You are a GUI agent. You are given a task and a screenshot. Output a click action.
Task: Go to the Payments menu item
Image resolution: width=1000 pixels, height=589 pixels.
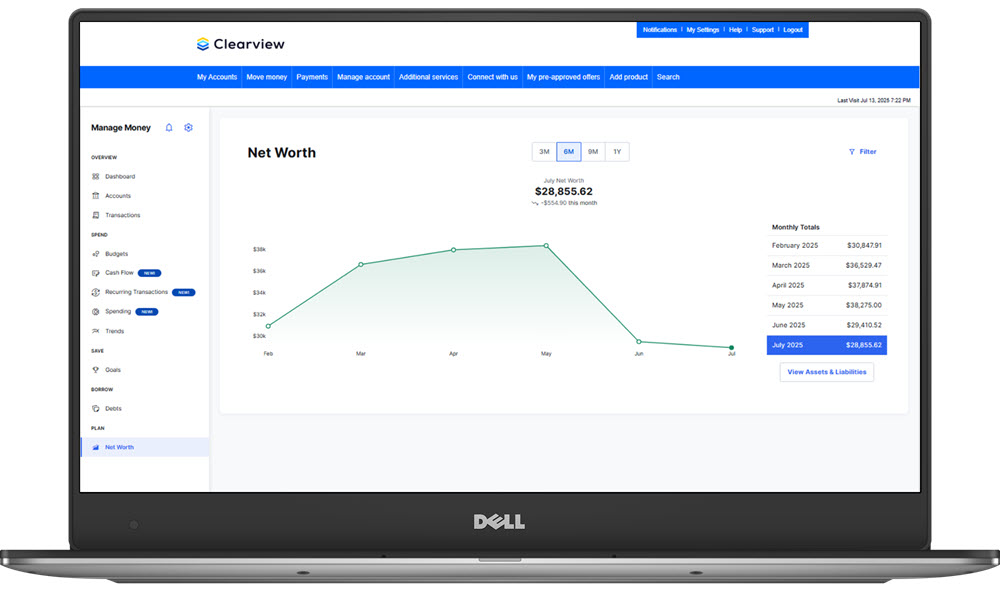(x=312, y=77)
